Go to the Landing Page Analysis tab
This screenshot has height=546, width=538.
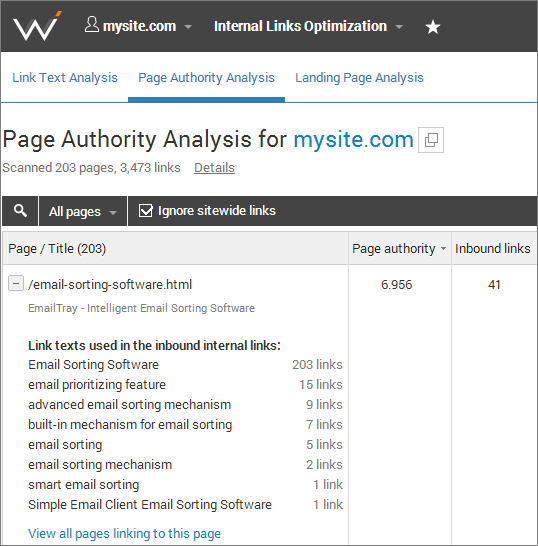tap(359, 77)
